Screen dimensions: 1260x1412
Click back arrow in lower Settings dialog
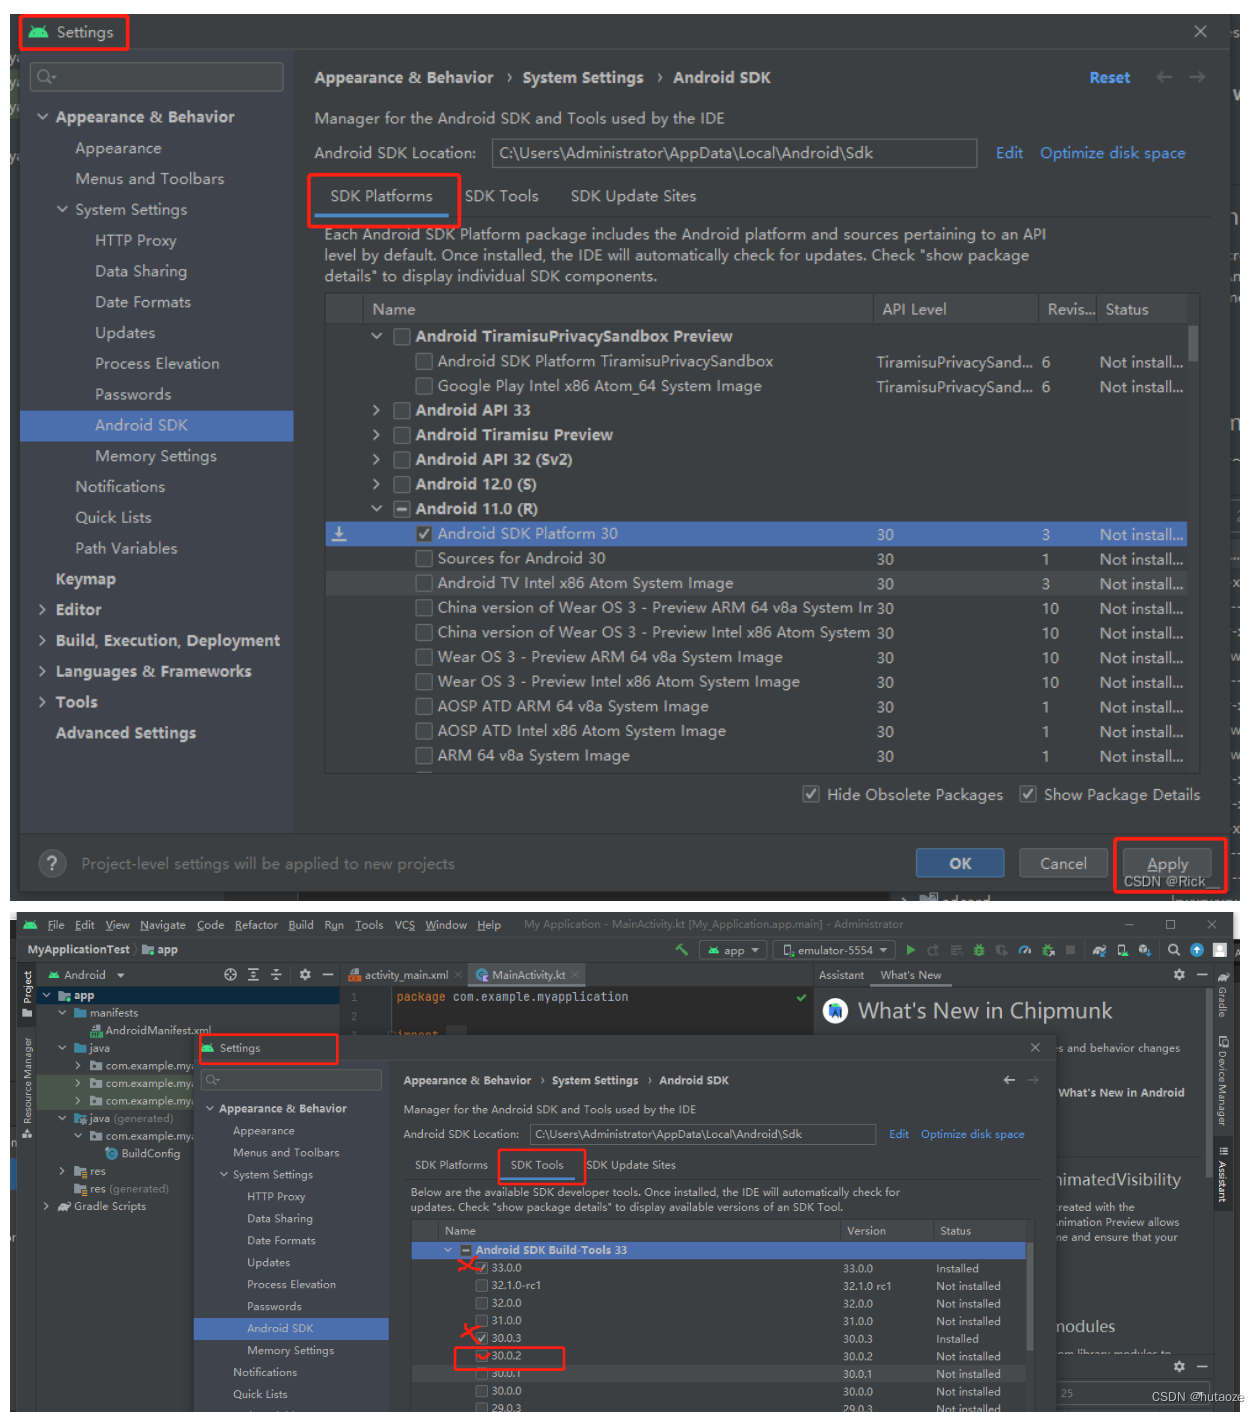pos(1009,1080)
